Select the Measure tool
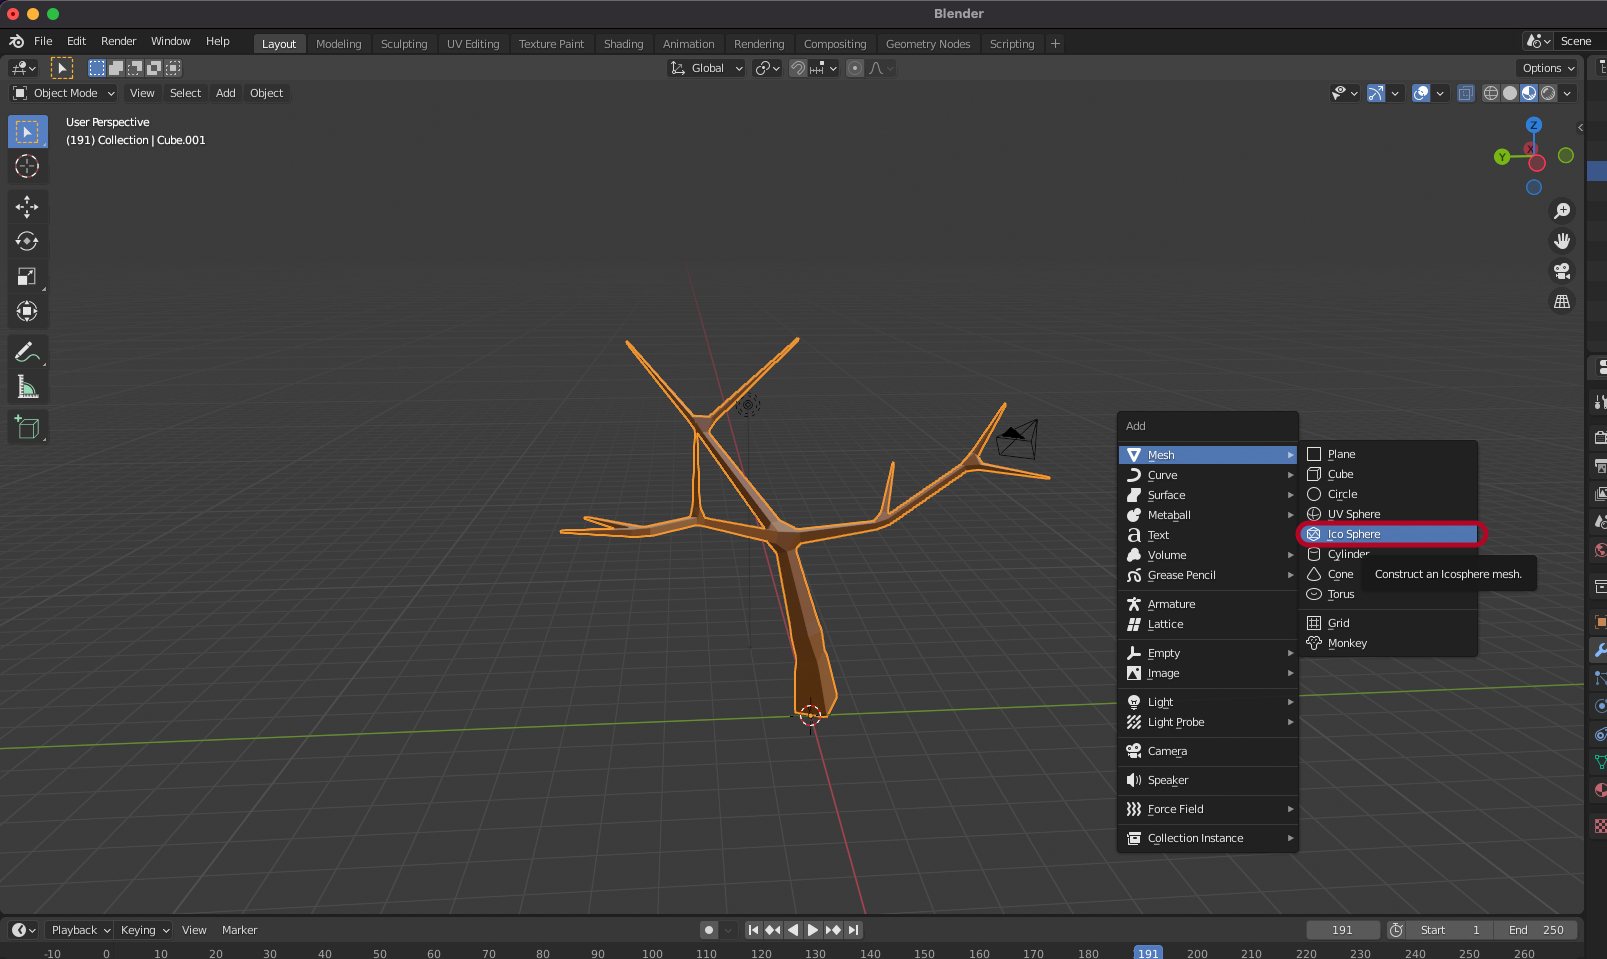 click(27, 388)
